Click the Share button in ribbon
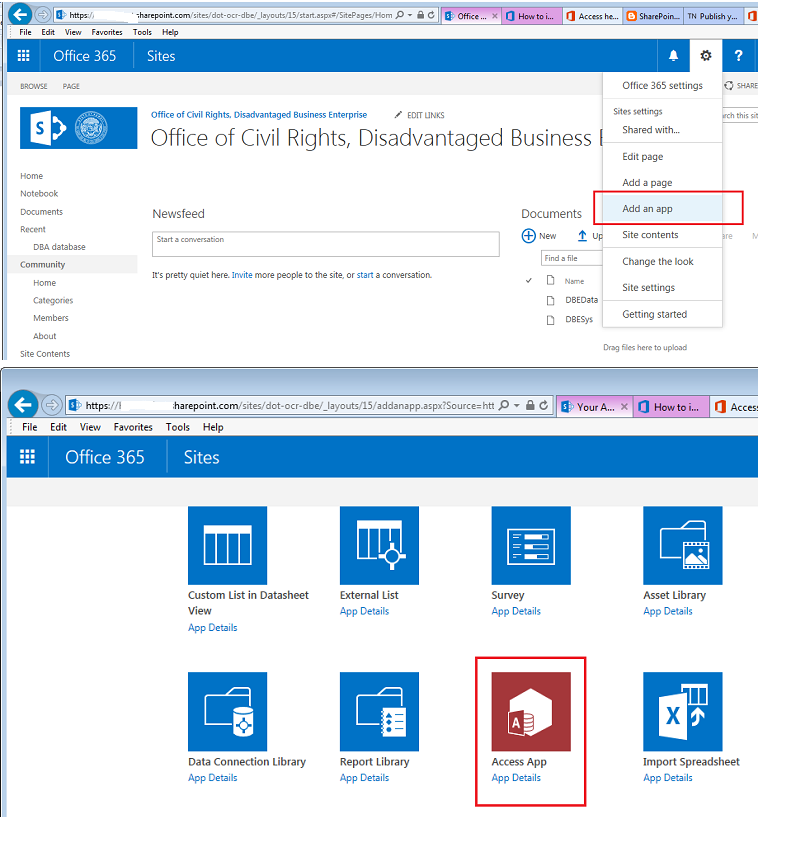 point(741,85)
